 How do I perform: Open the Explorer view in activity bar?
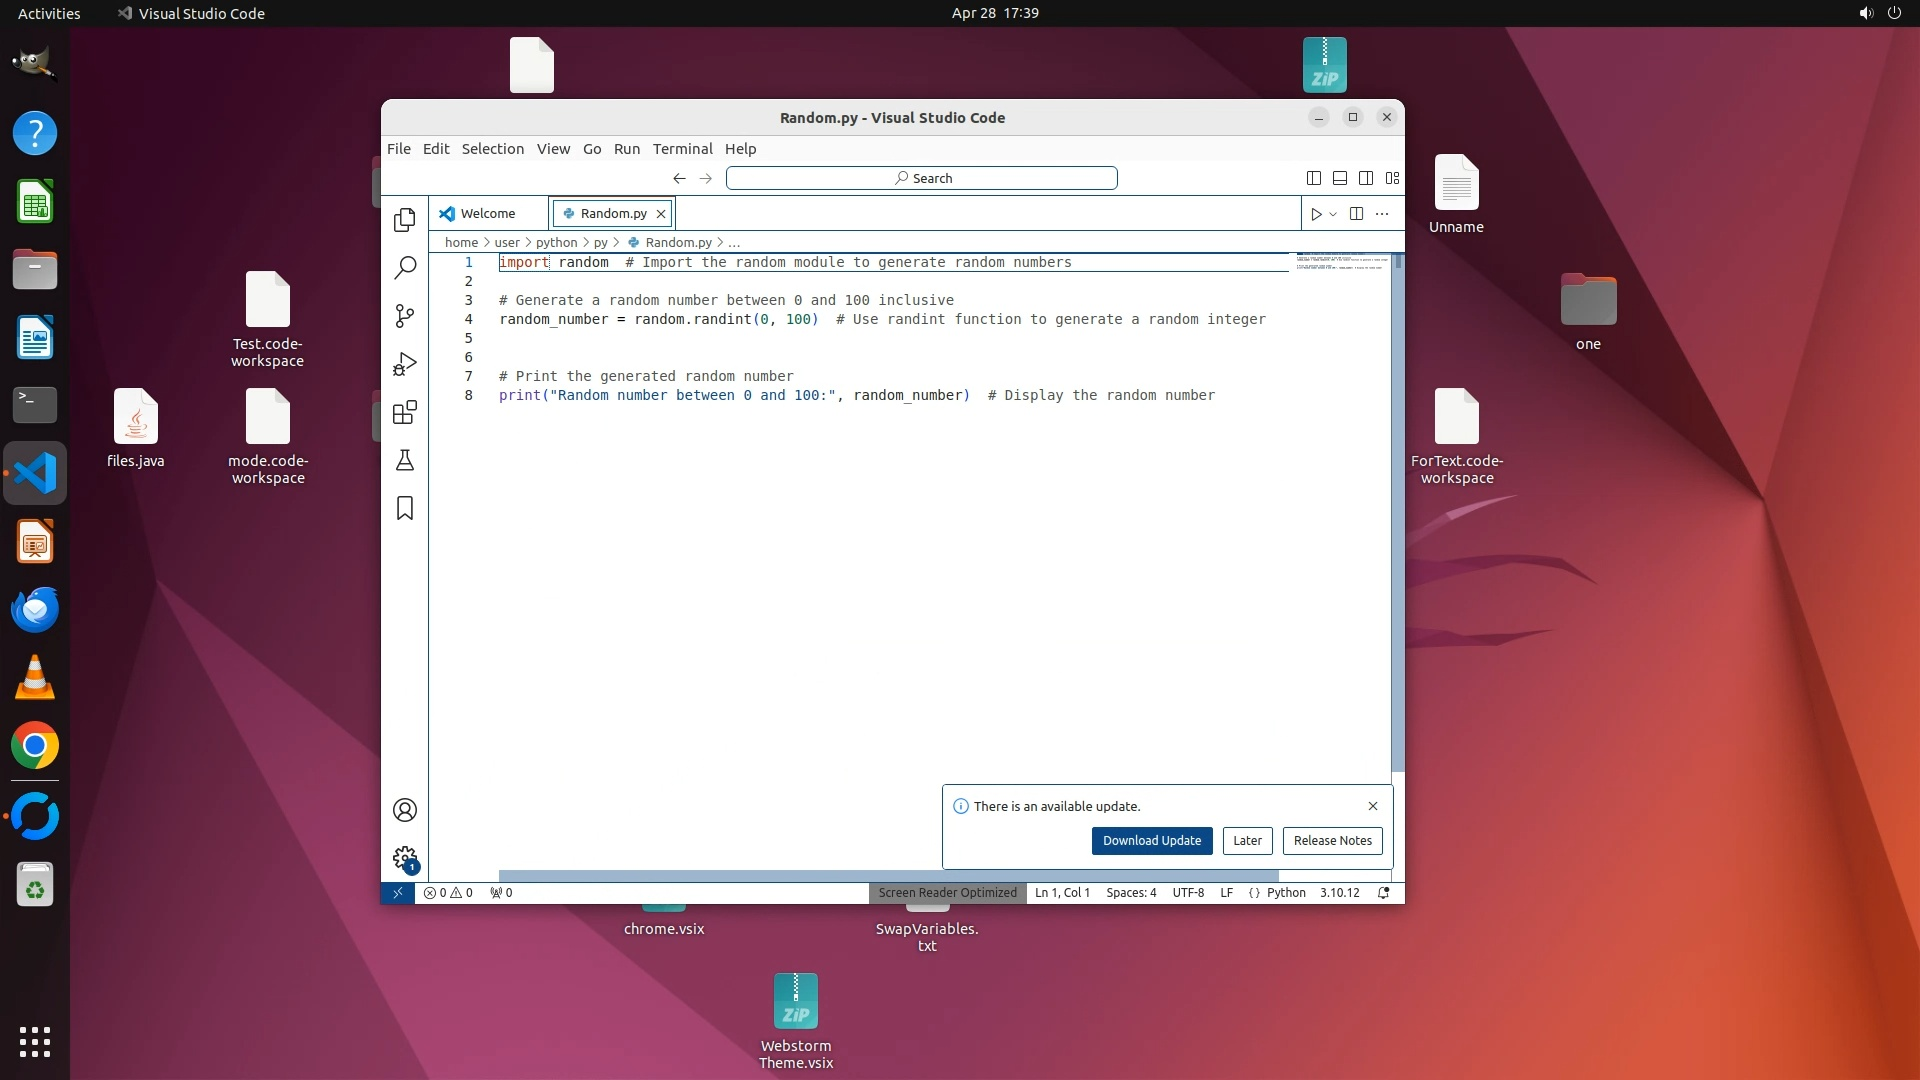pos(404,220)
